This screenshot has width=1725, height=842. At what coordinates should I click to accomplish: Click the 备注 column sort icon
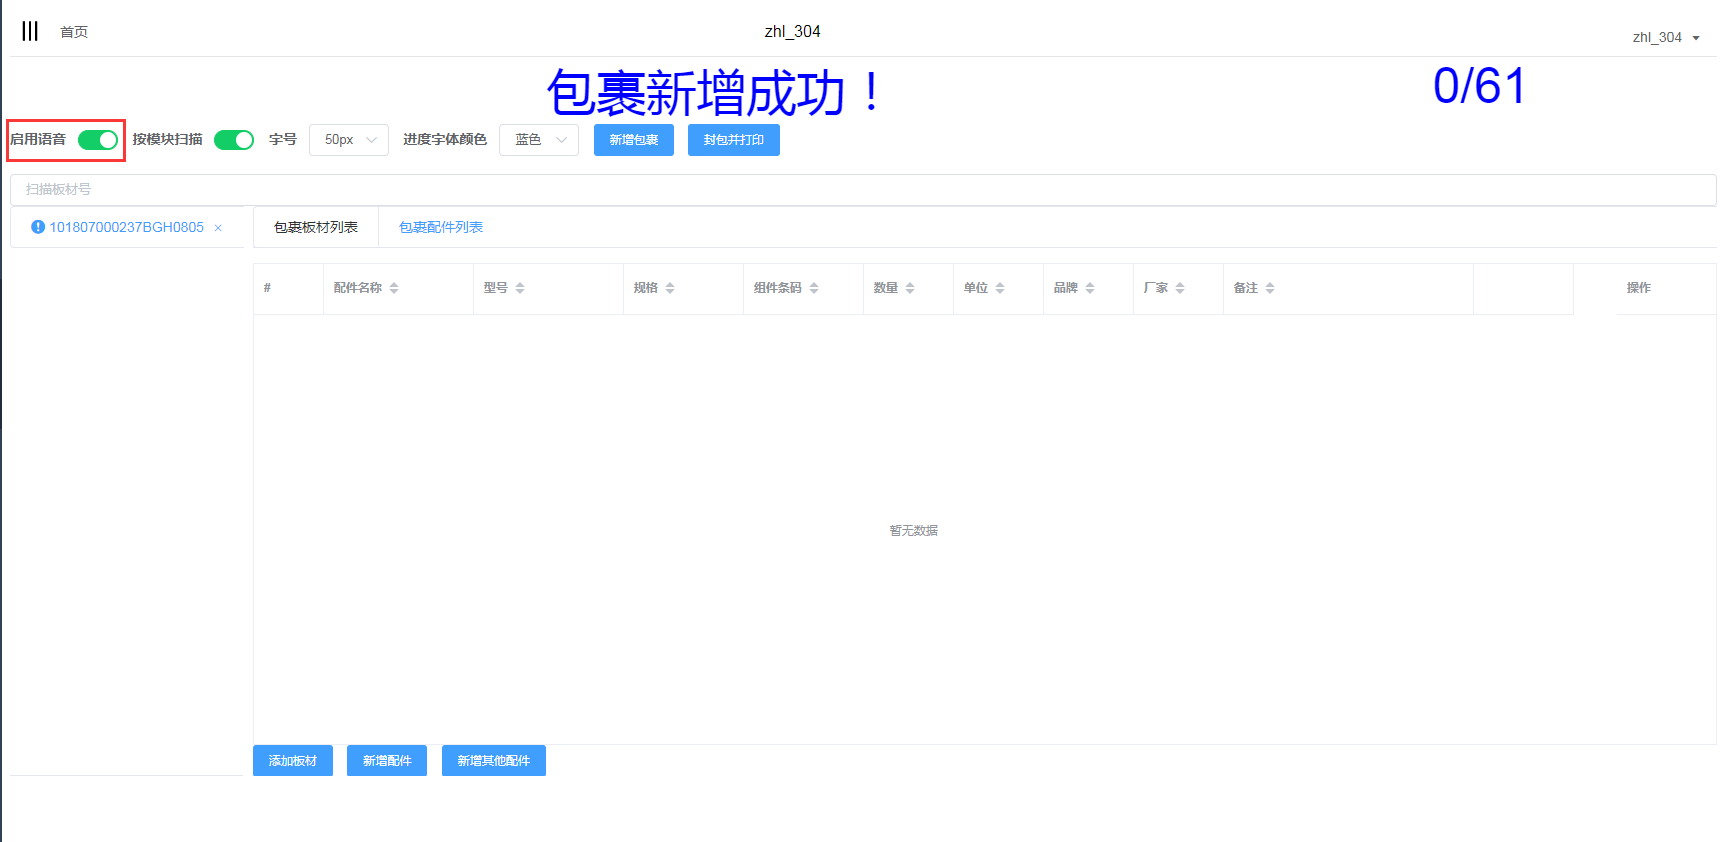point(1270,288)
